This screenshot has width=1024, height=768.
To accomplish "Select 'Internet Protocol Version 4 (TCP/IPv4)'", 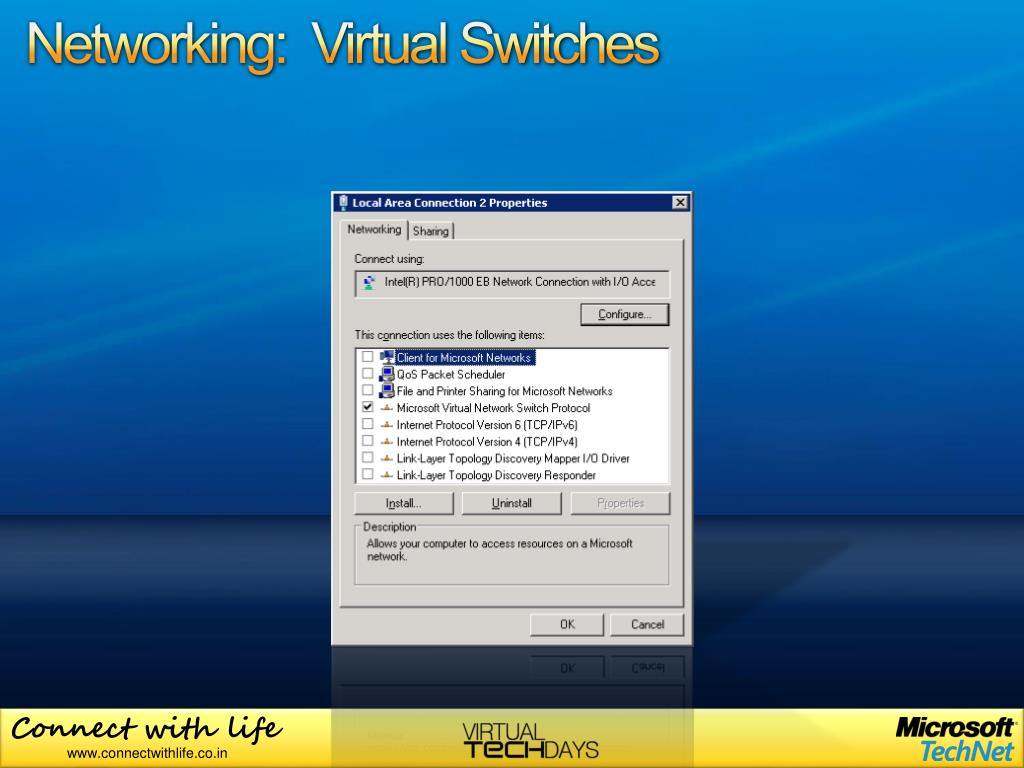I will (487, 441).
